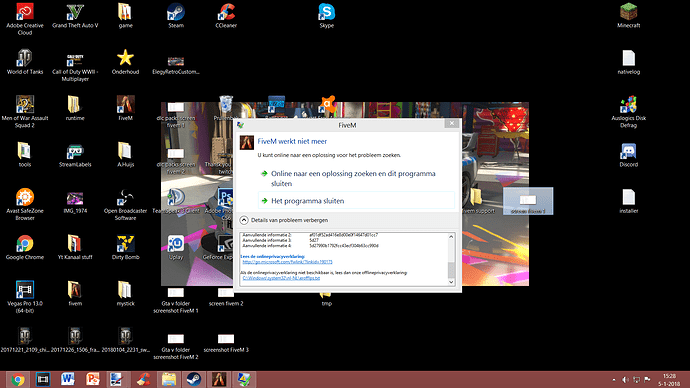Open the Skype desktop shortcut
The width and height of the screenshot is (690, 388).
pos(327,16)
